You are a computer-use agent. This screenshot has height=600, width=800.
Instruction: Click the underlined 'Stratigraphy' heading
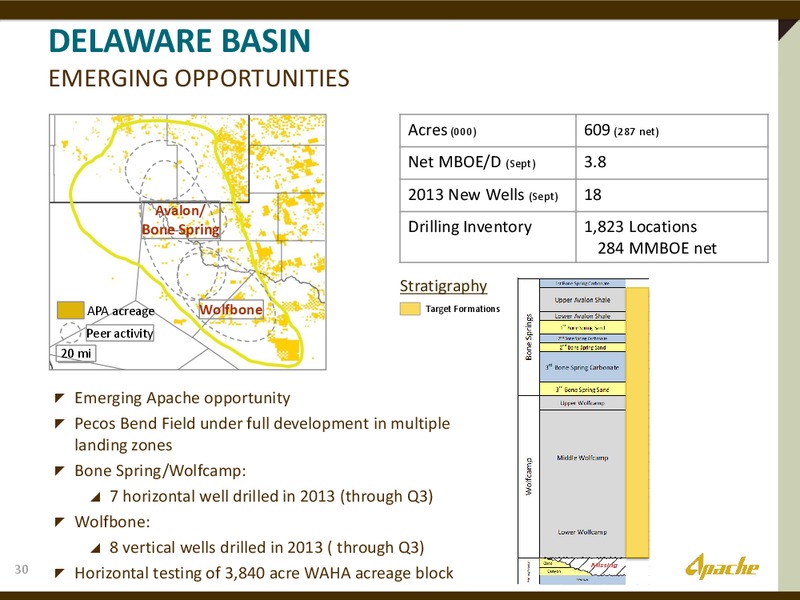[443, 286]
